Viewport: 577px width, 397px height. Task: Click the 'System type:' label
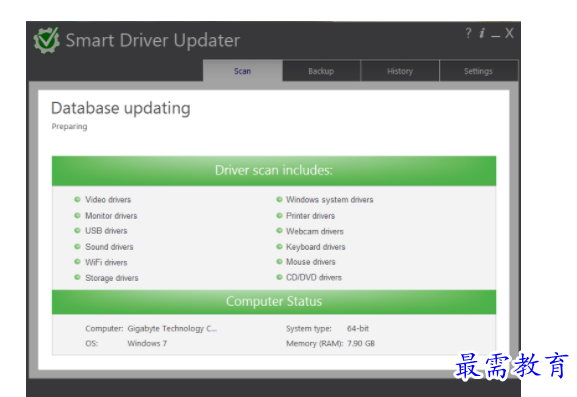309,329
